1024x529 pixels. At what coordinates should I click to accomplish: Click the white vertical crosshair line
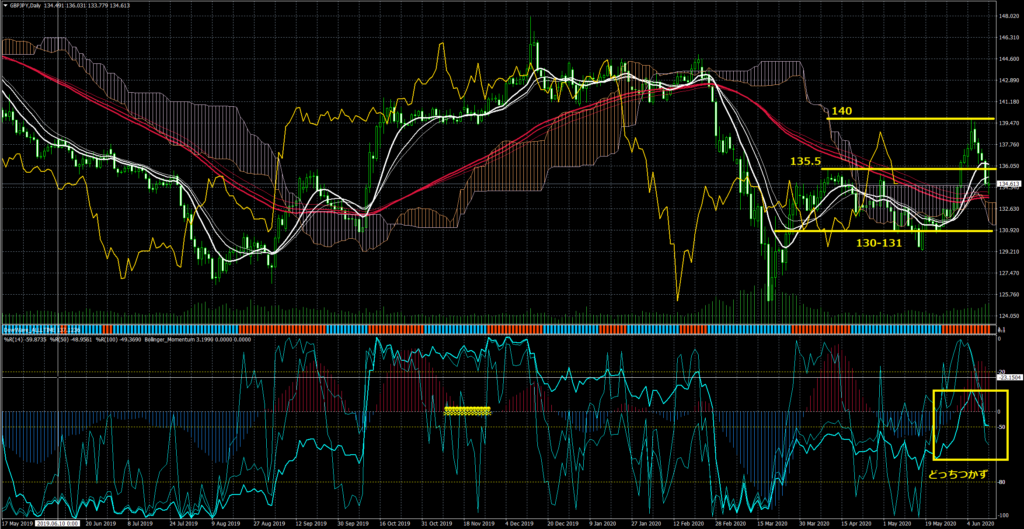pyautogui.click(x=60, y=200)
